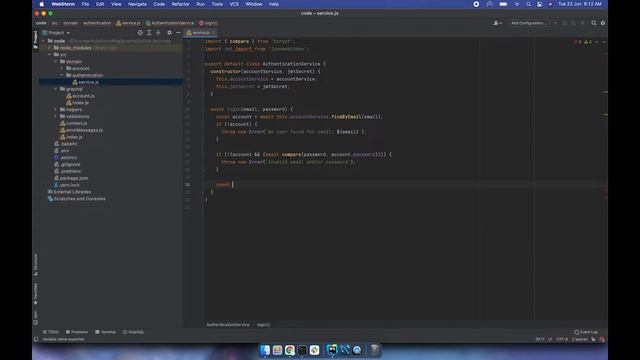Image resolution: width=640 pixels, height=360 pixels.
Task: Click Add Configuration button
Action: [x=528, y=23]
